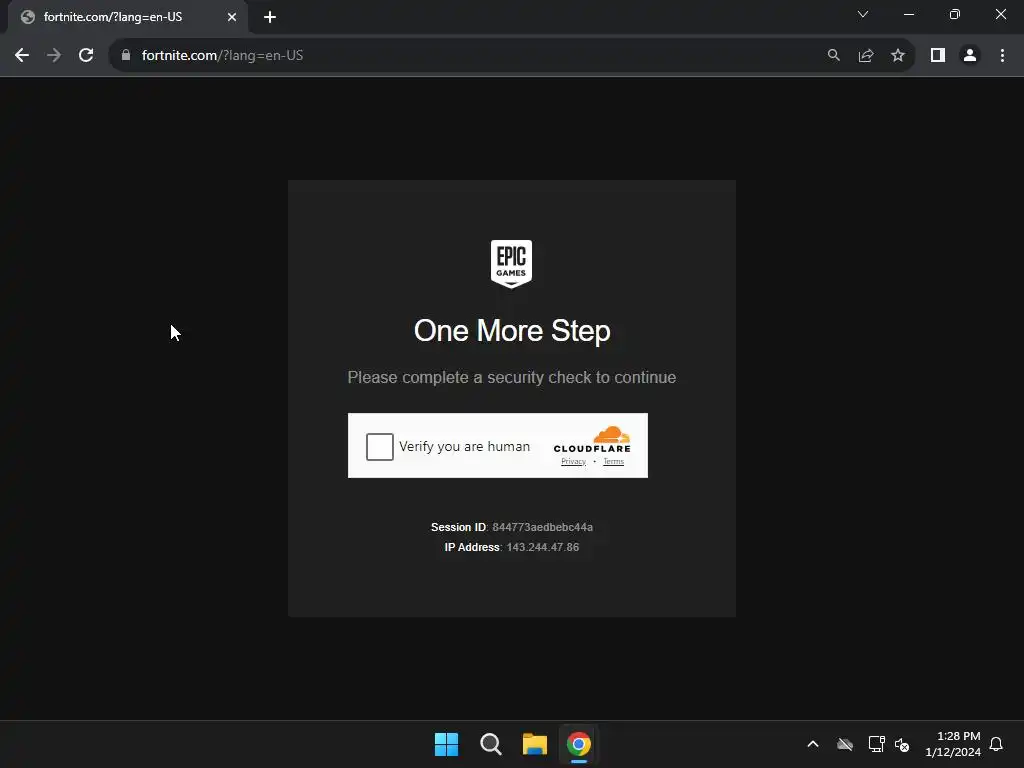This screenshot has width=1024, height=768.
Task: Open the Chrome profile menu
Action: [970, 56]
